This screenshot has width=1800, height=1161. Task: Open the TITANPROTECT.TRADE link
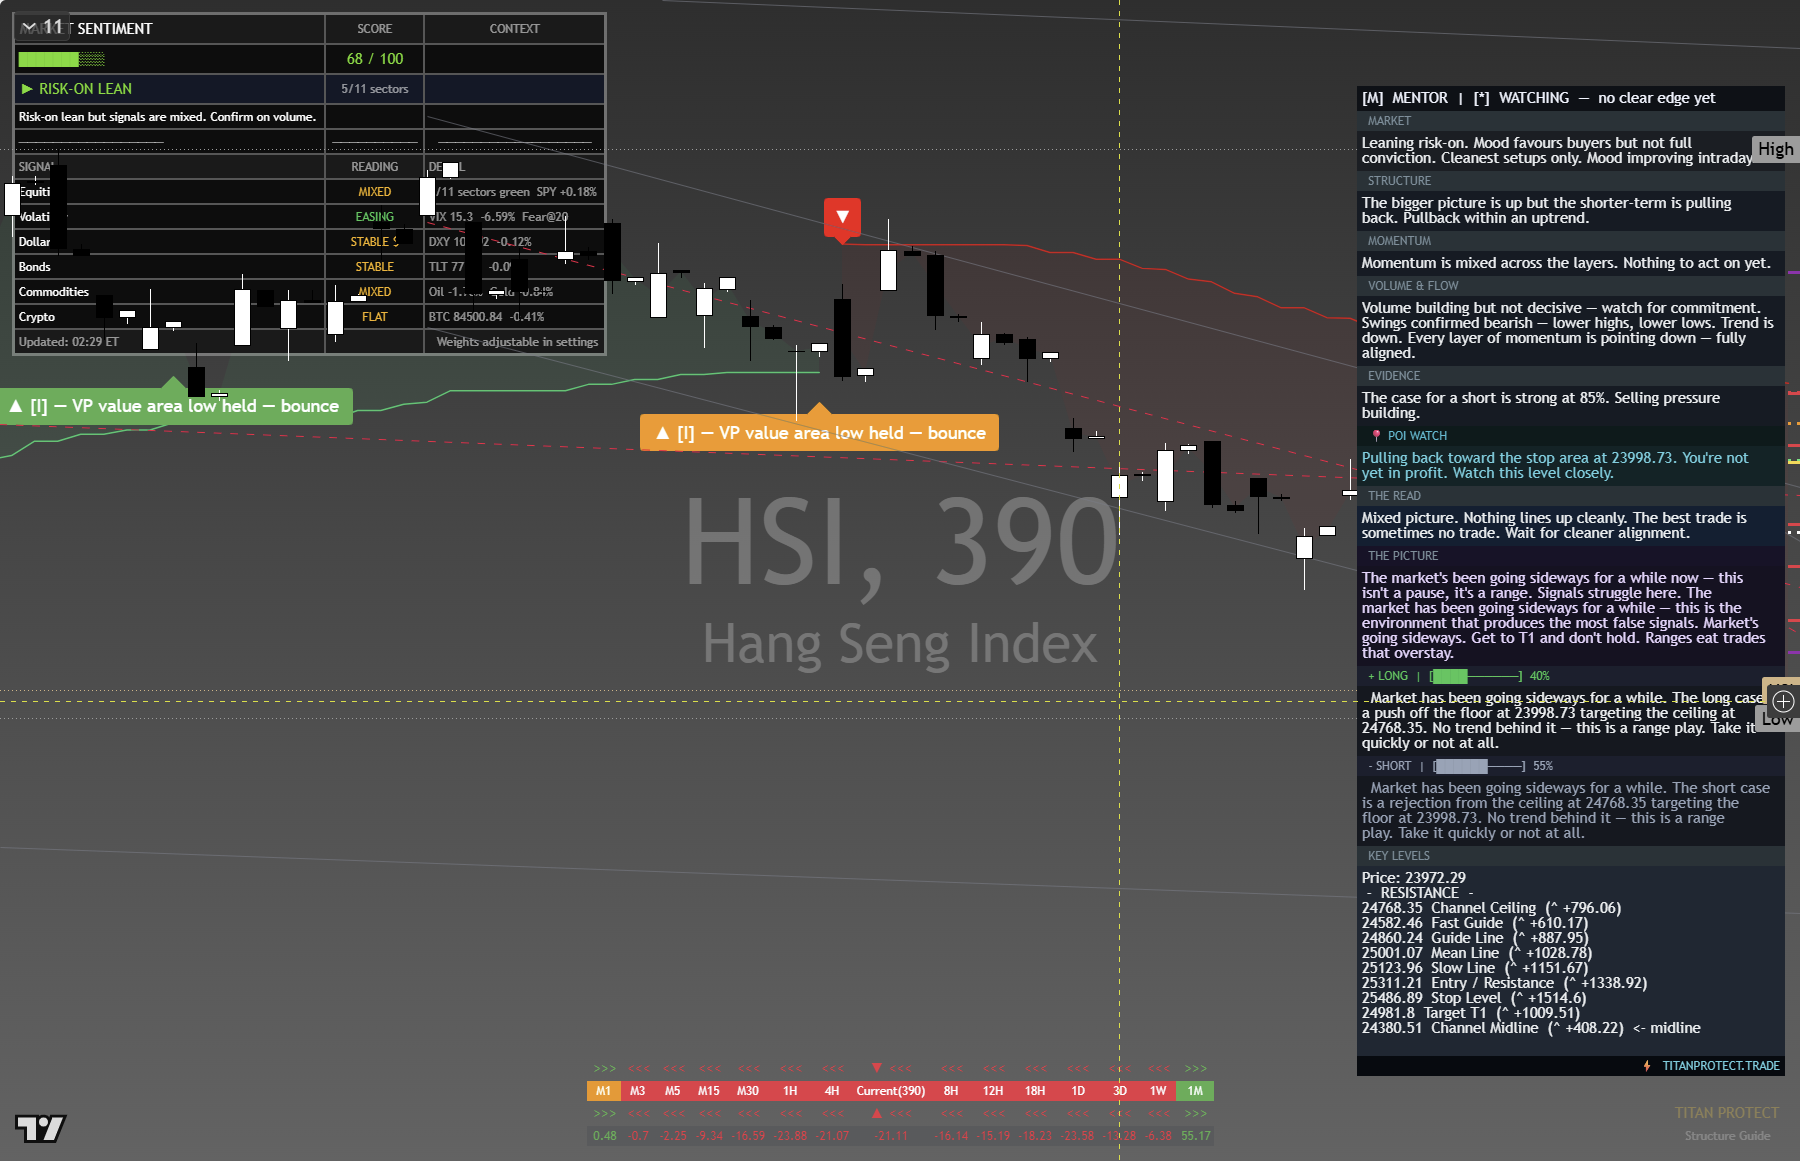pos(1721,1066)
